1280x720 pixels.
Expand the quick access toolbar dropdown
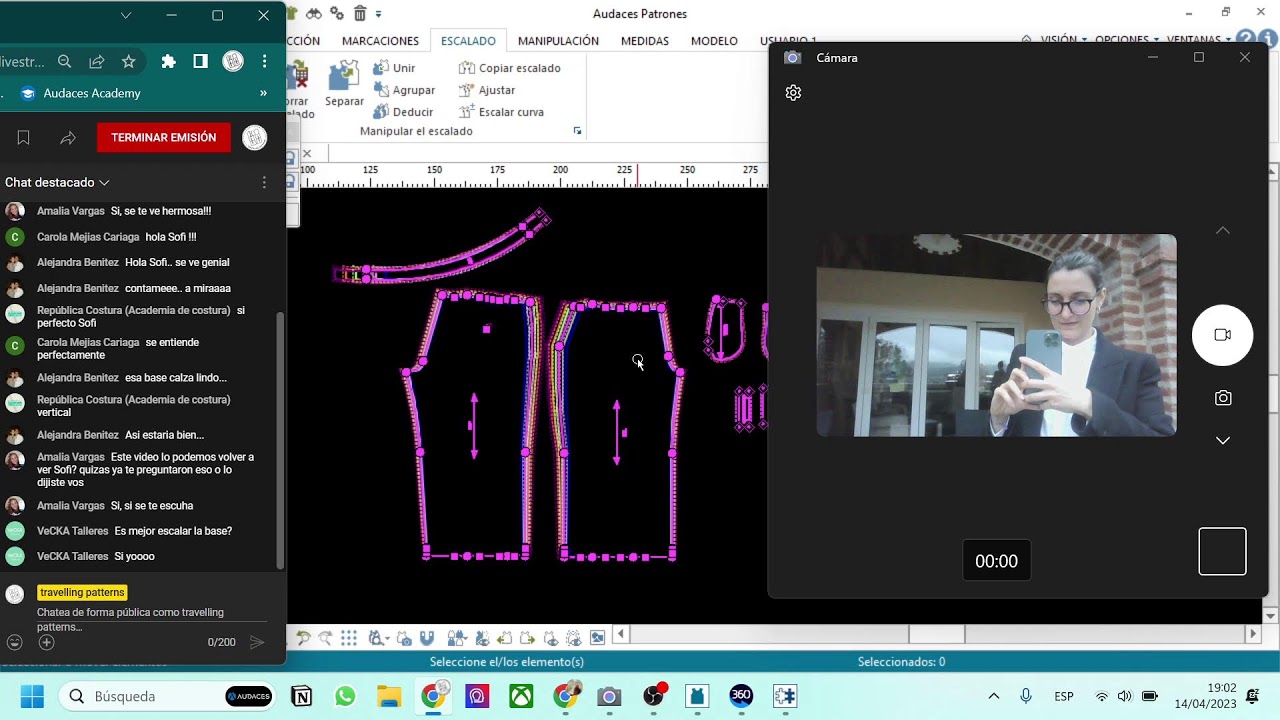pos(378,14)
